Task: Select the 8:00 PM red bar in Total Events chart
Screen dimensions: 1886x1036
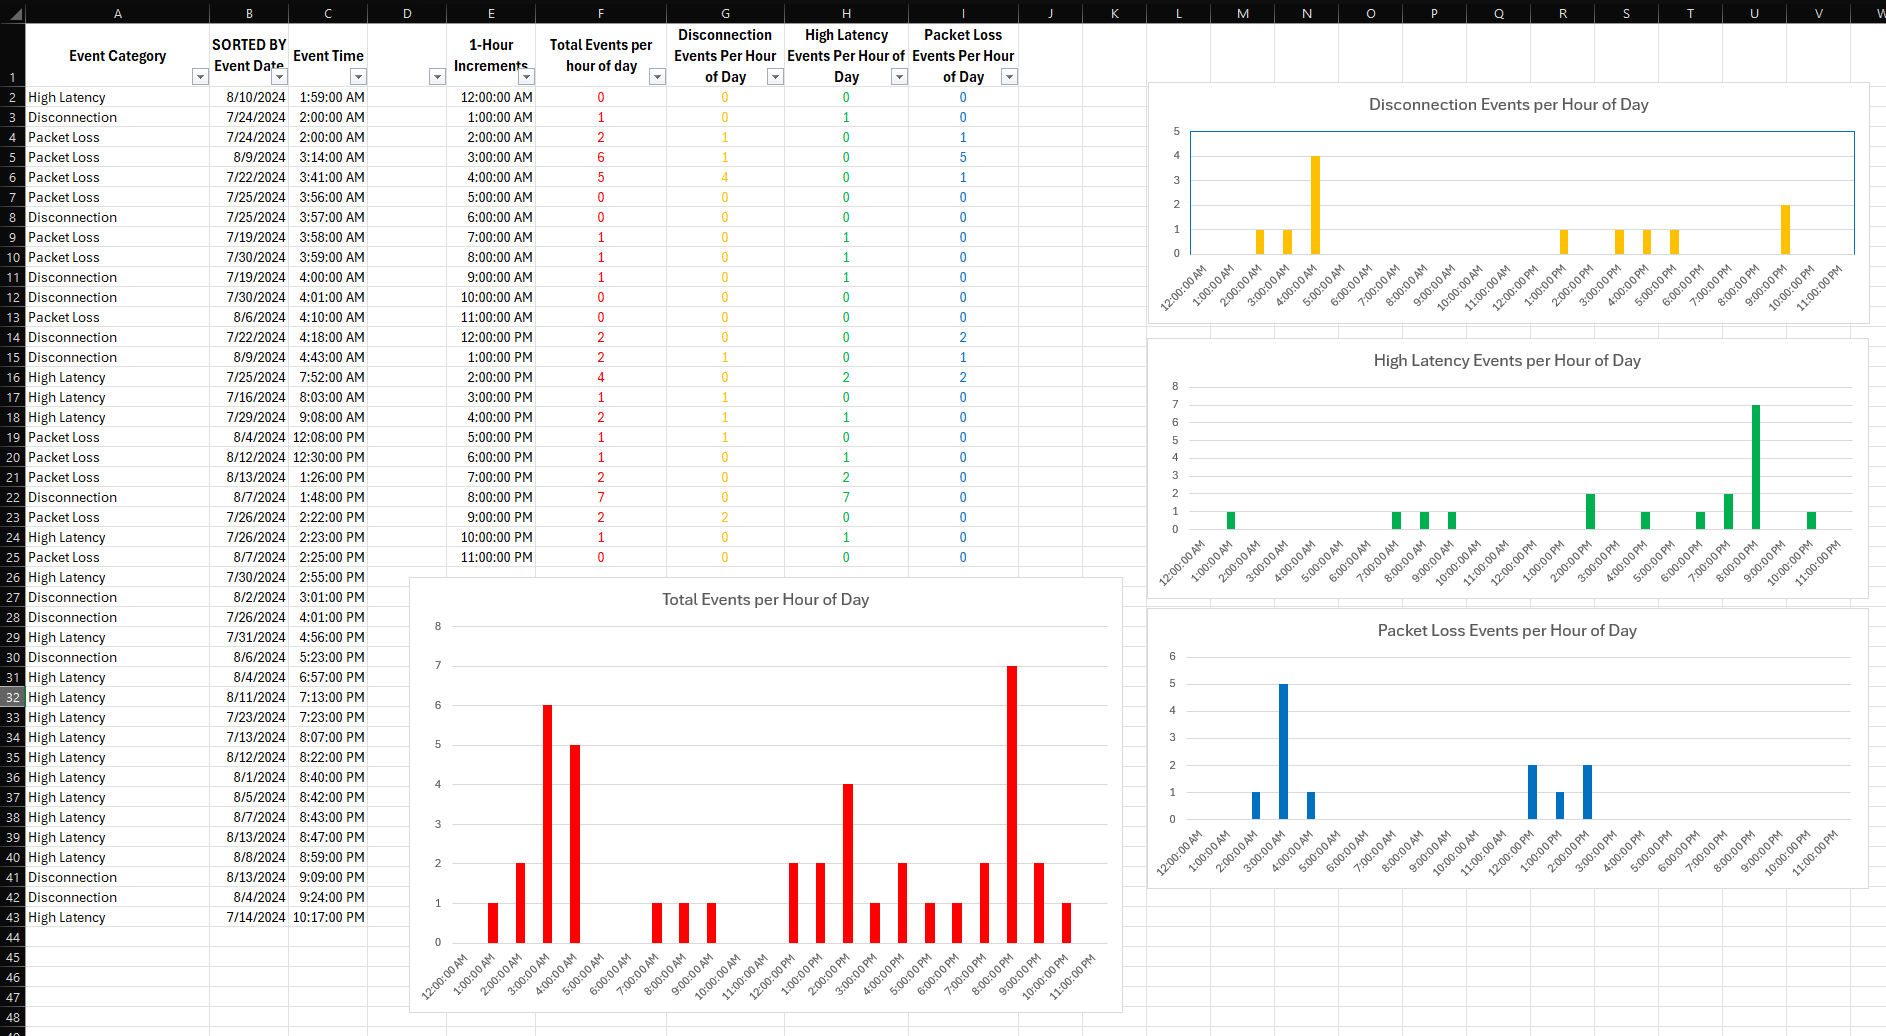Action: (x=1012, y=804)
